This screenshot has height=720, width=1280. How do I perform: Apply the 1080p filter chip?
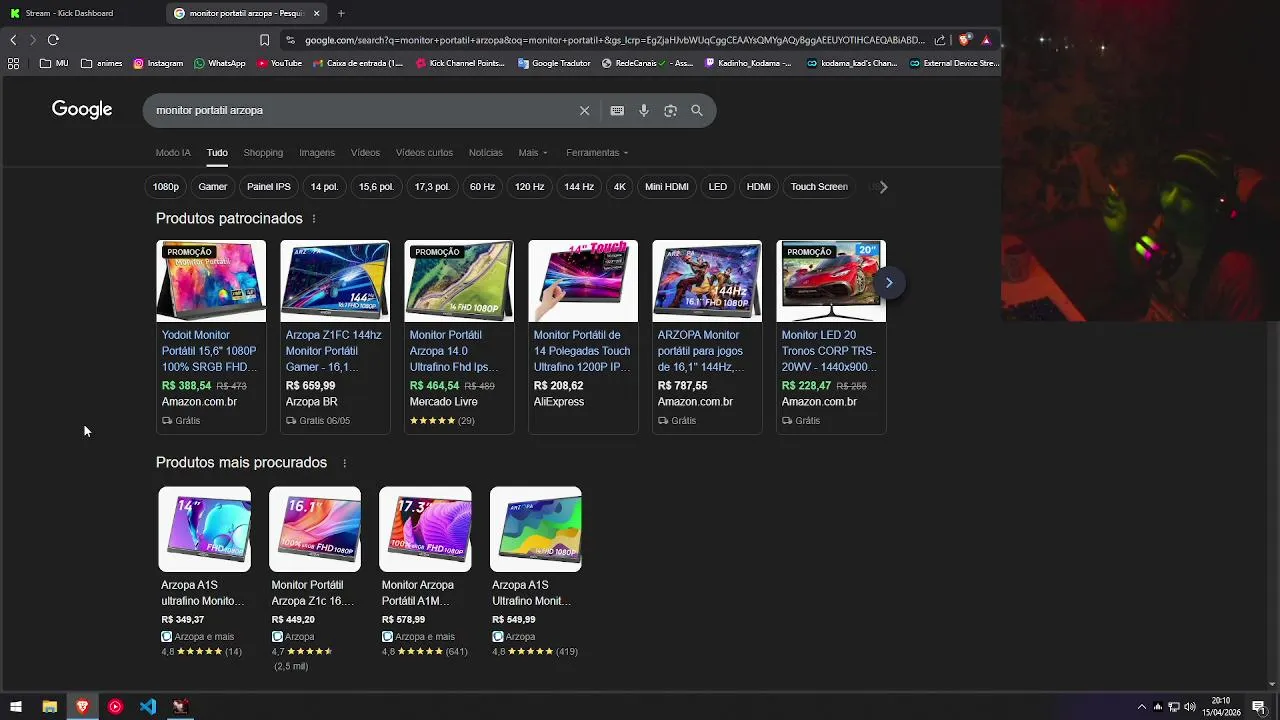[166, 187]
